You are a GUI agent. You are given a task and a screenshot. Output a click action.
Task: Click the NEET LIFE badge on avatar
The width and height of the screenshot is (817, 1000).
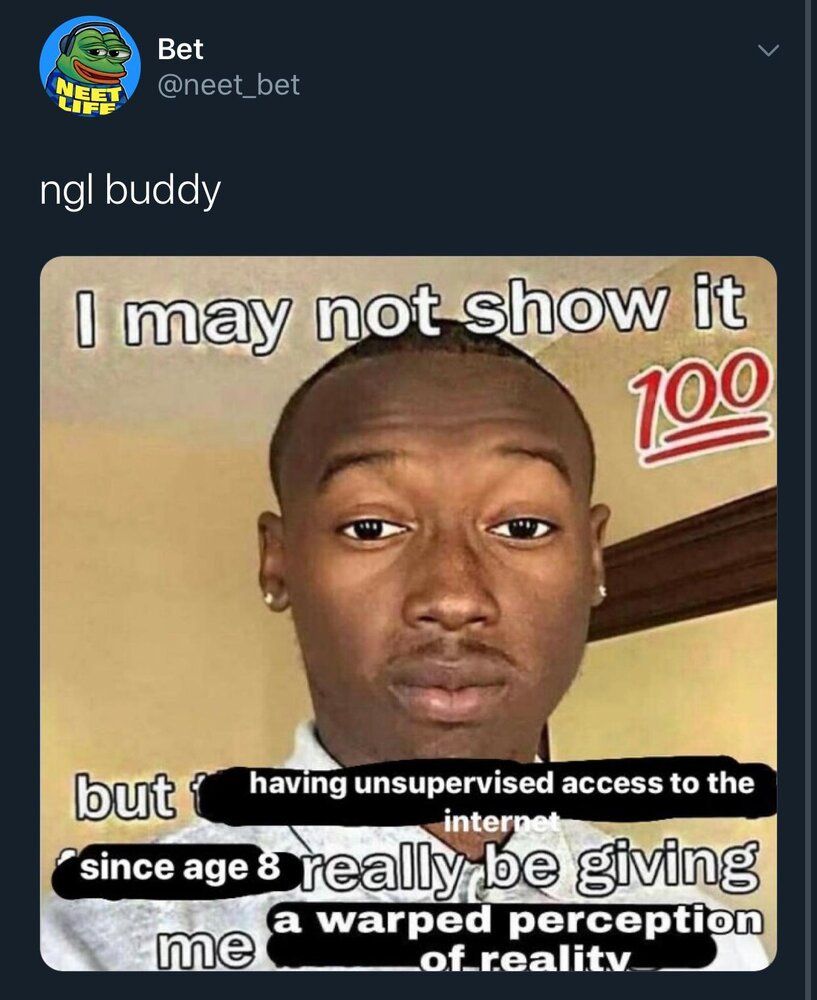click(x=87, y=98)
